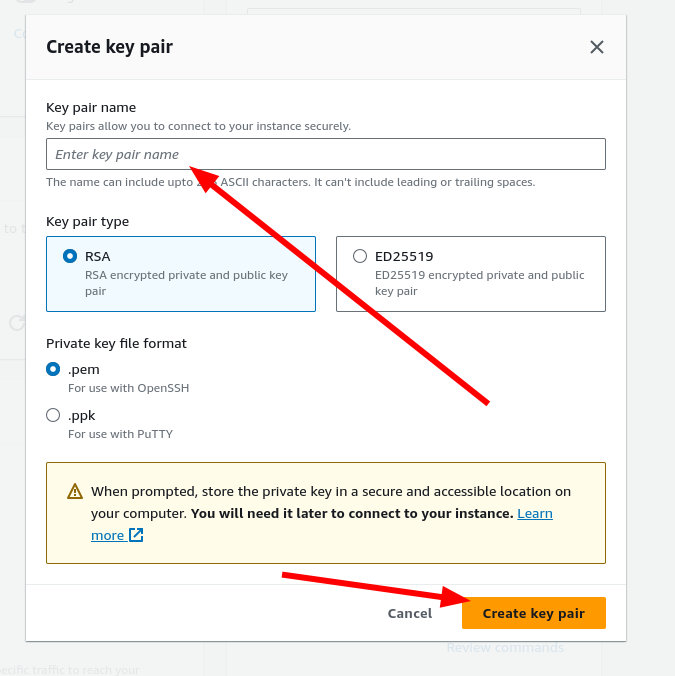Click the faded Review commands link
The height and width of the screenshot is (676, 675).
505,648
